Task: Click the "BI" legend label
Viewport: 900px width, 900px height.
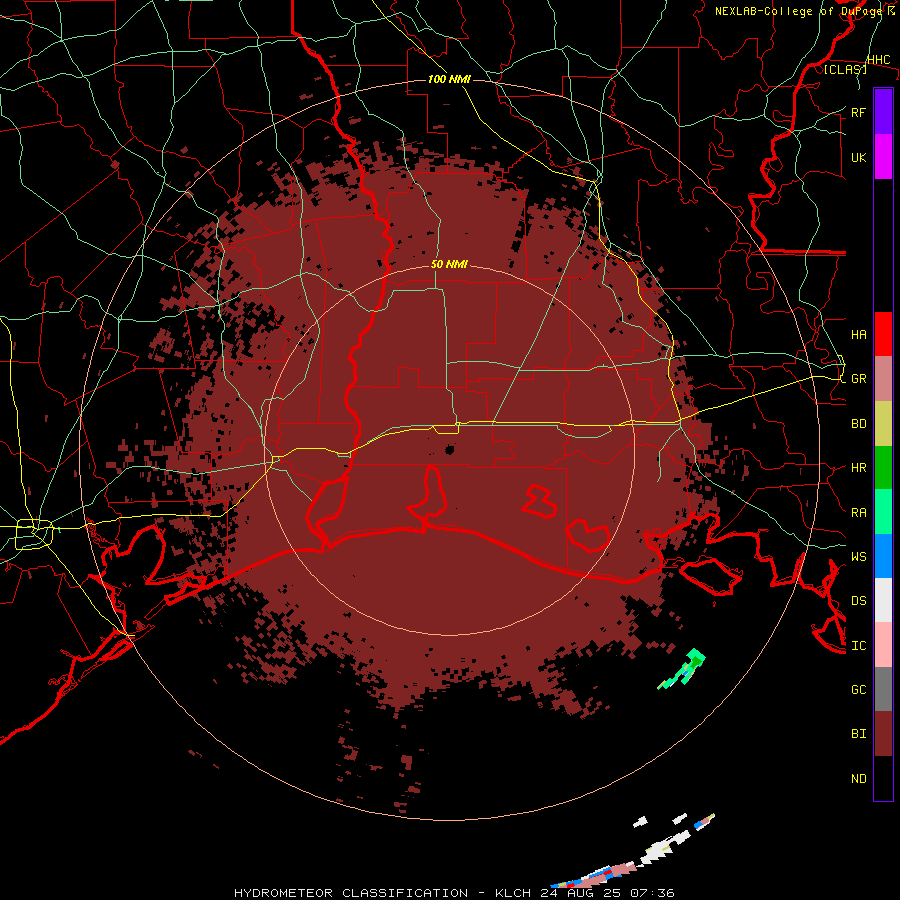Action: click(858, 734)
